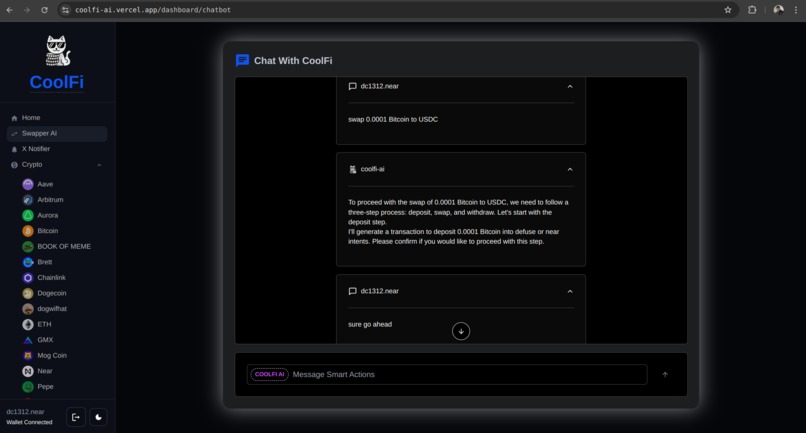Open the browser three-dot menu
The height and width of the screenshot is (433, 806).
[x=796, y=10]
